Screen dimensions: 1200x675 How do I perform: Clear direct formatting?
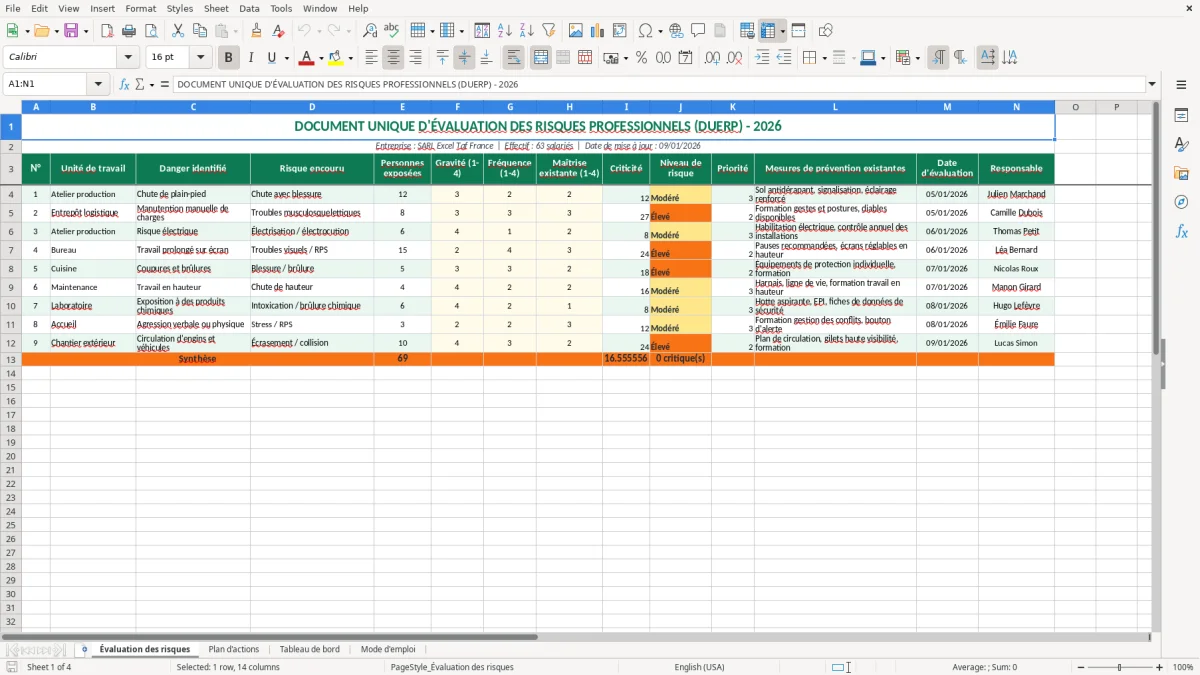(278, 31)
